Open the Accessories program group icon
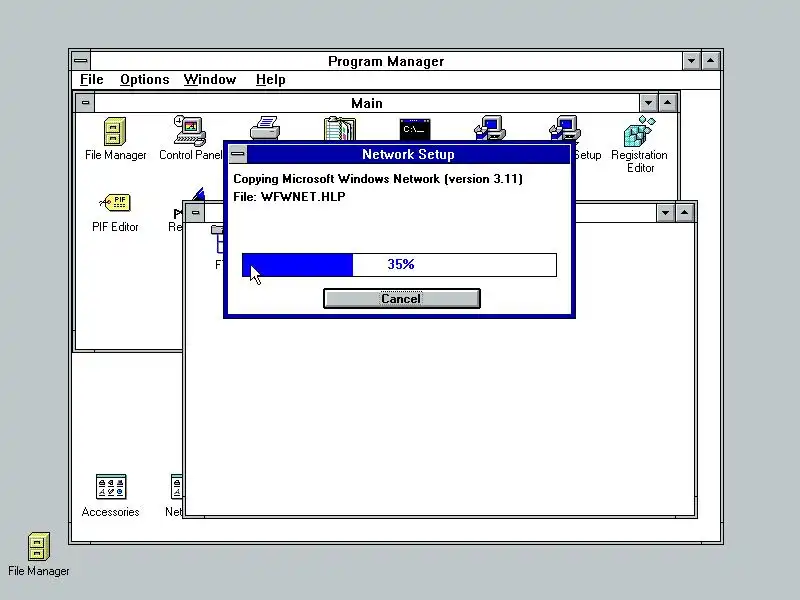800x600 pixels. tap(111, 487)
